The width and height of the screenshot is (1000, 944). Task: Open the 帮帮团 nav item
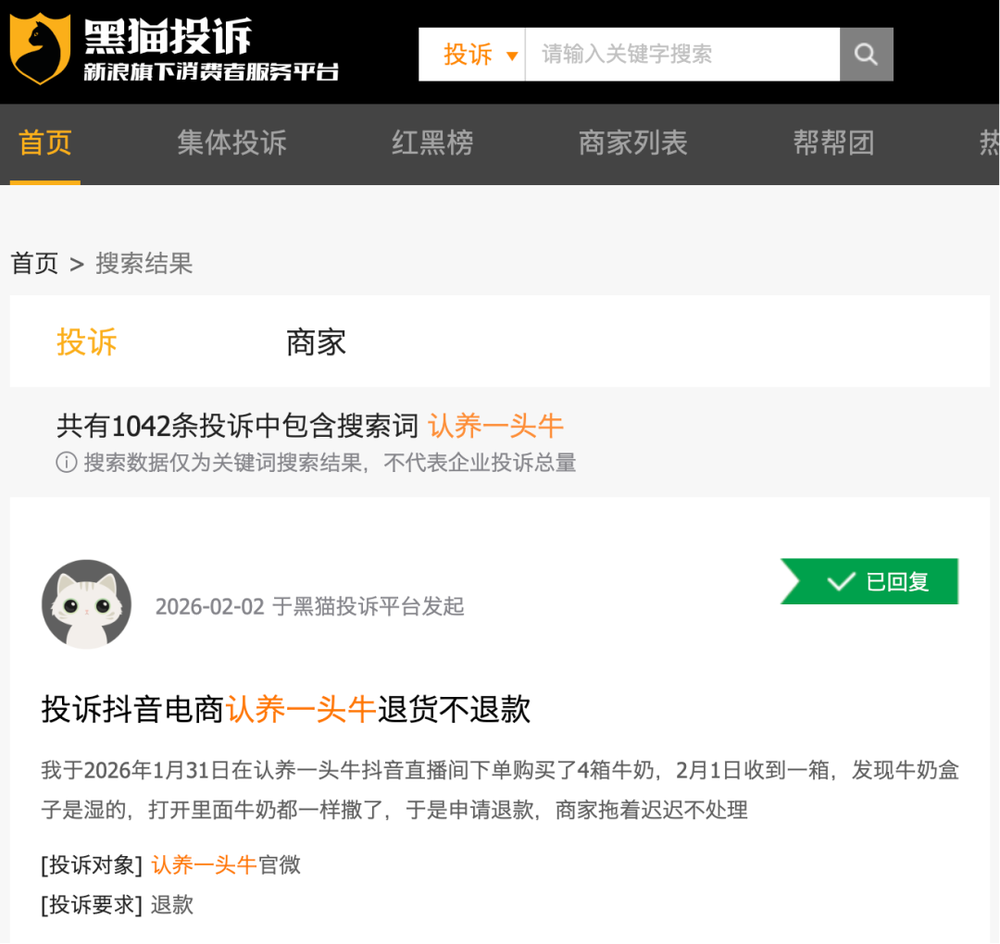click(834, 143)
